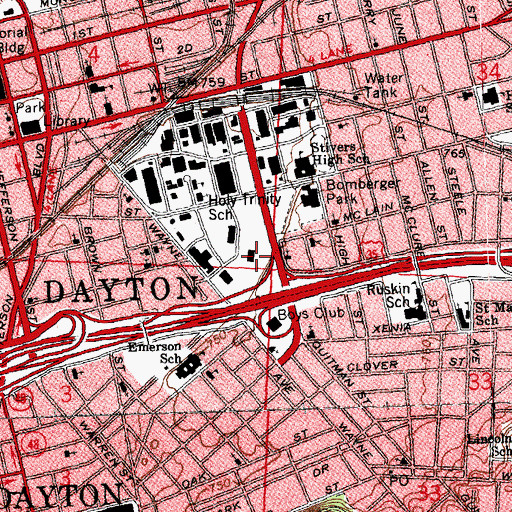Click the Holy Trinity Sch label
The width and height of the screenshot is (512, 512).
pyautogui.click(x=245, y=207)
